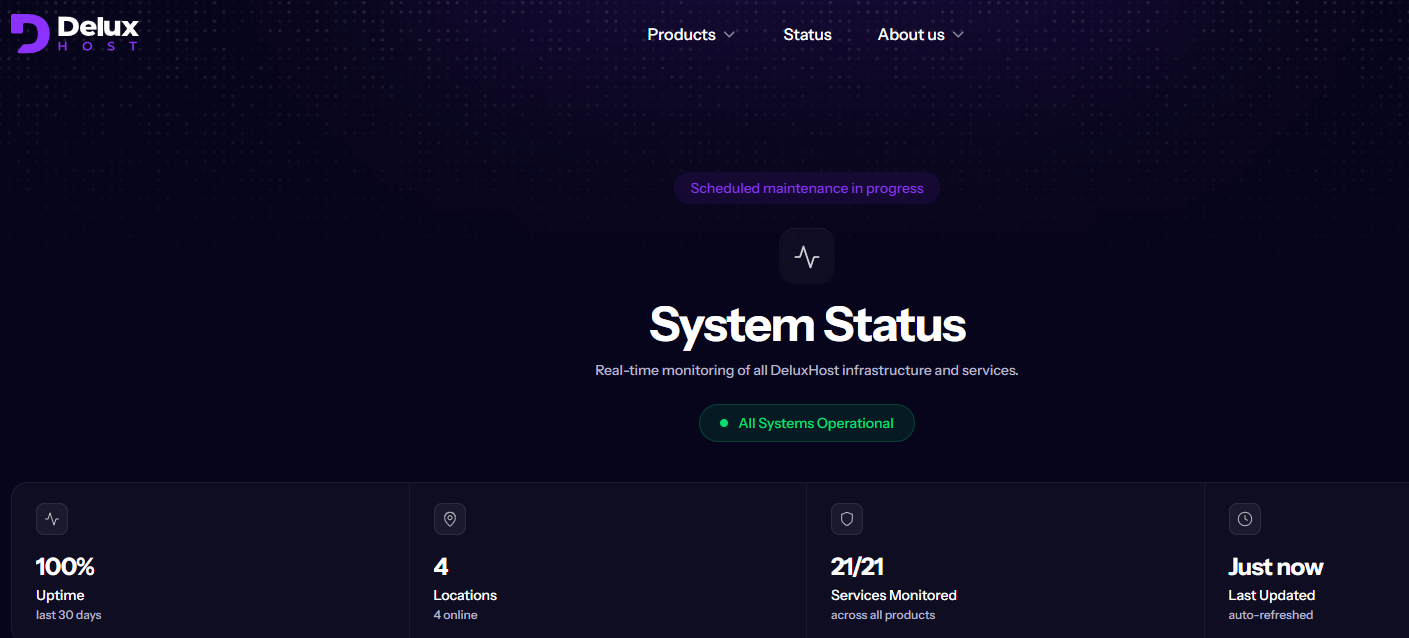Click the pulse icon above System Status
This screenshot has width=1409, height=638.
click(x=807, y=256)
